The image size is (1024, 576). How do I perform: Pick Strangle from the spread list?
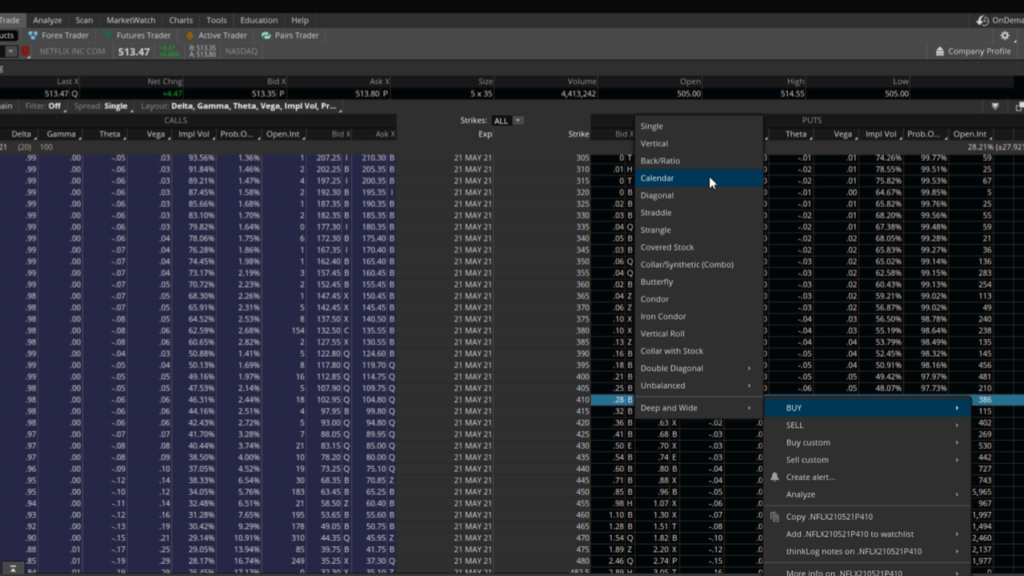pos(698,230)
